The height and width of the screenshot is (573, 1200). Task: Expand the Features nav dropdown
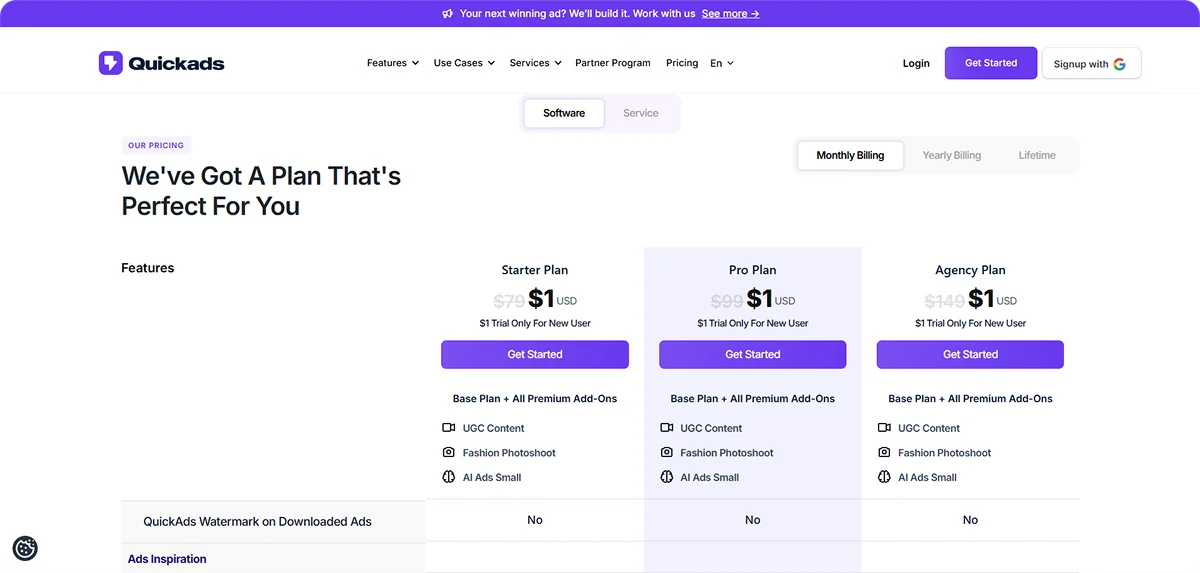[x=393, y=63]
